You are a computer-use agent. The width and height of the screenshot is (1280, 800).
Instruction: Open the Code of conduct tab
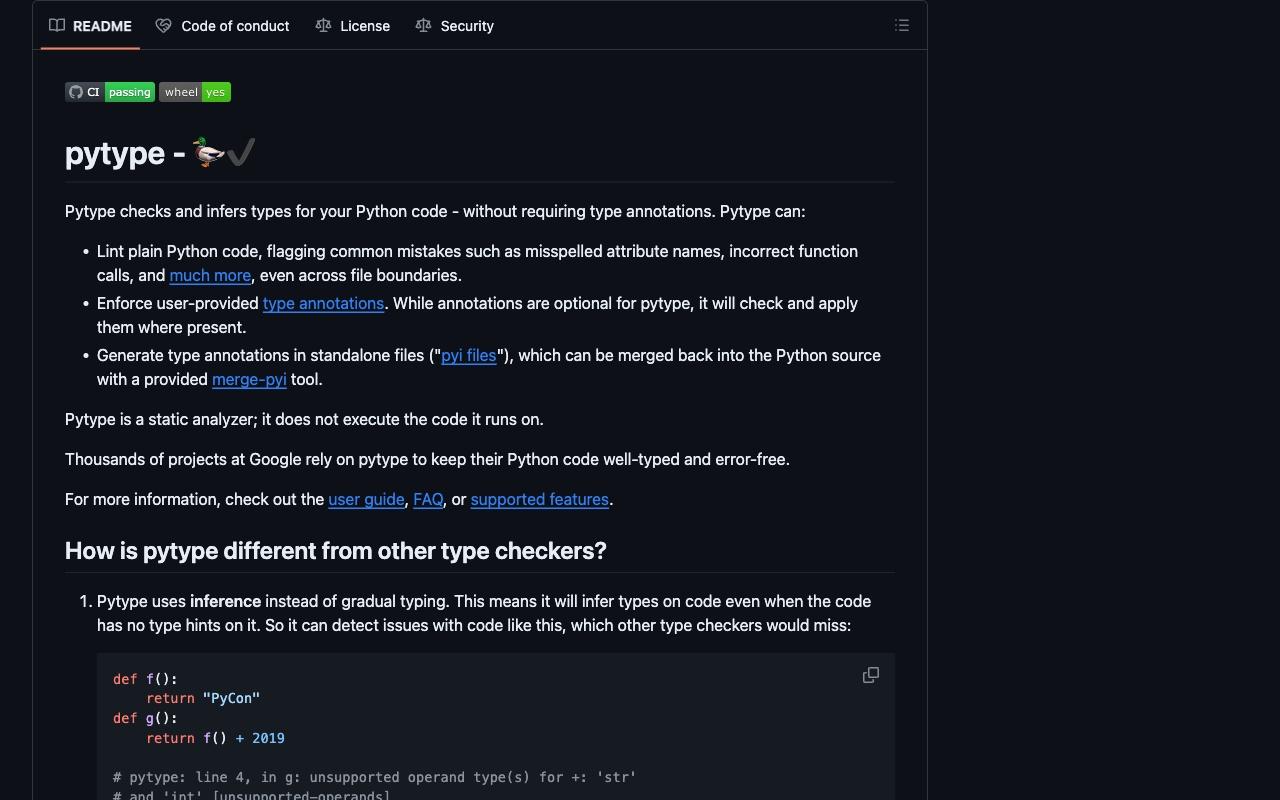click(223, 26)
